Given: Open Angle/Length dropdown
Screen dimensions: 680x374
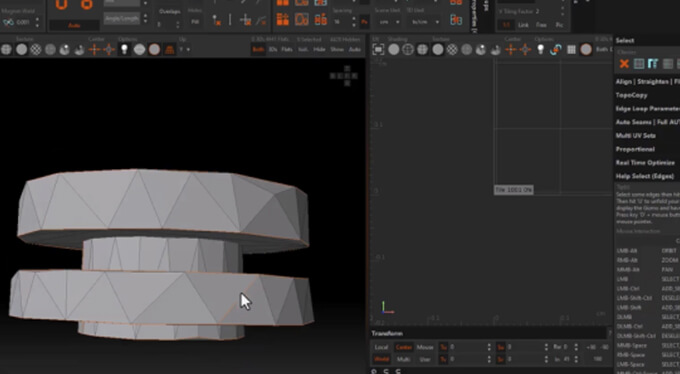Looking at the screenshot, I should pos(121,19).
